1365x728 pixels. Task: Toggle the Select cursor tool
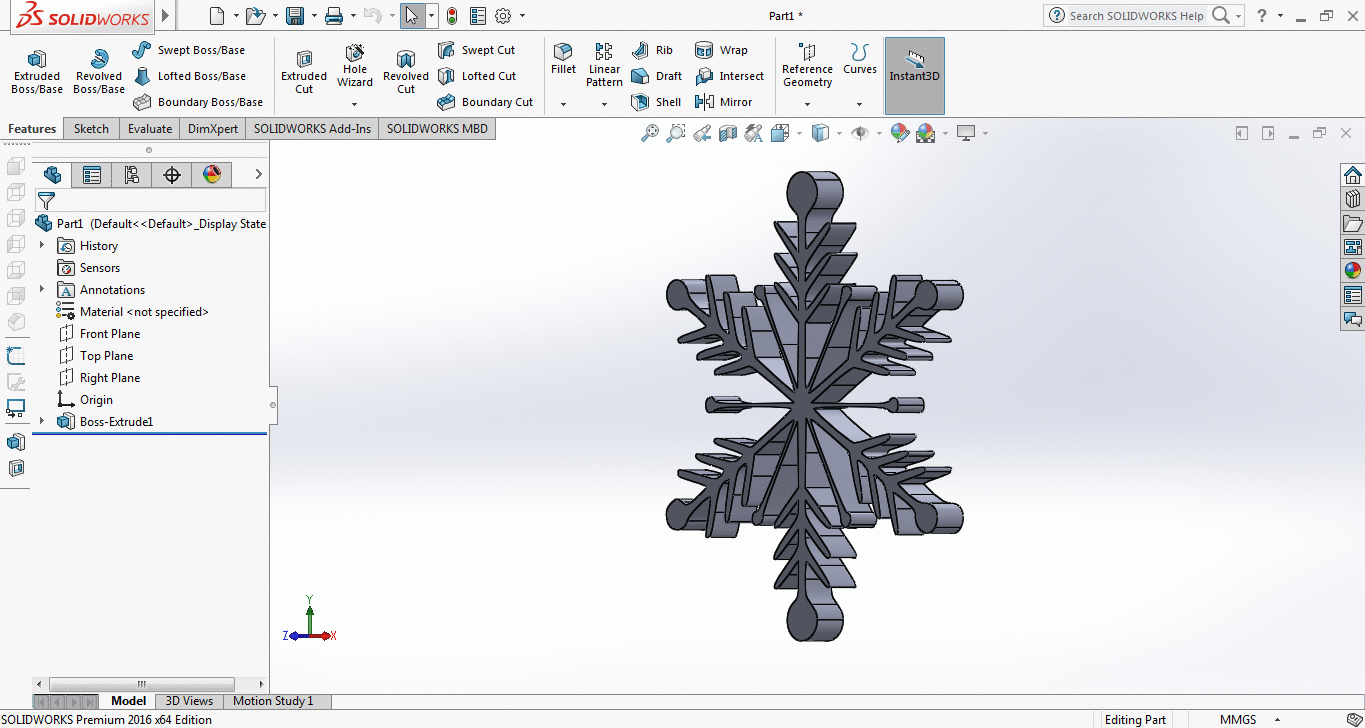pyautogui.click(x=411, y=16)
